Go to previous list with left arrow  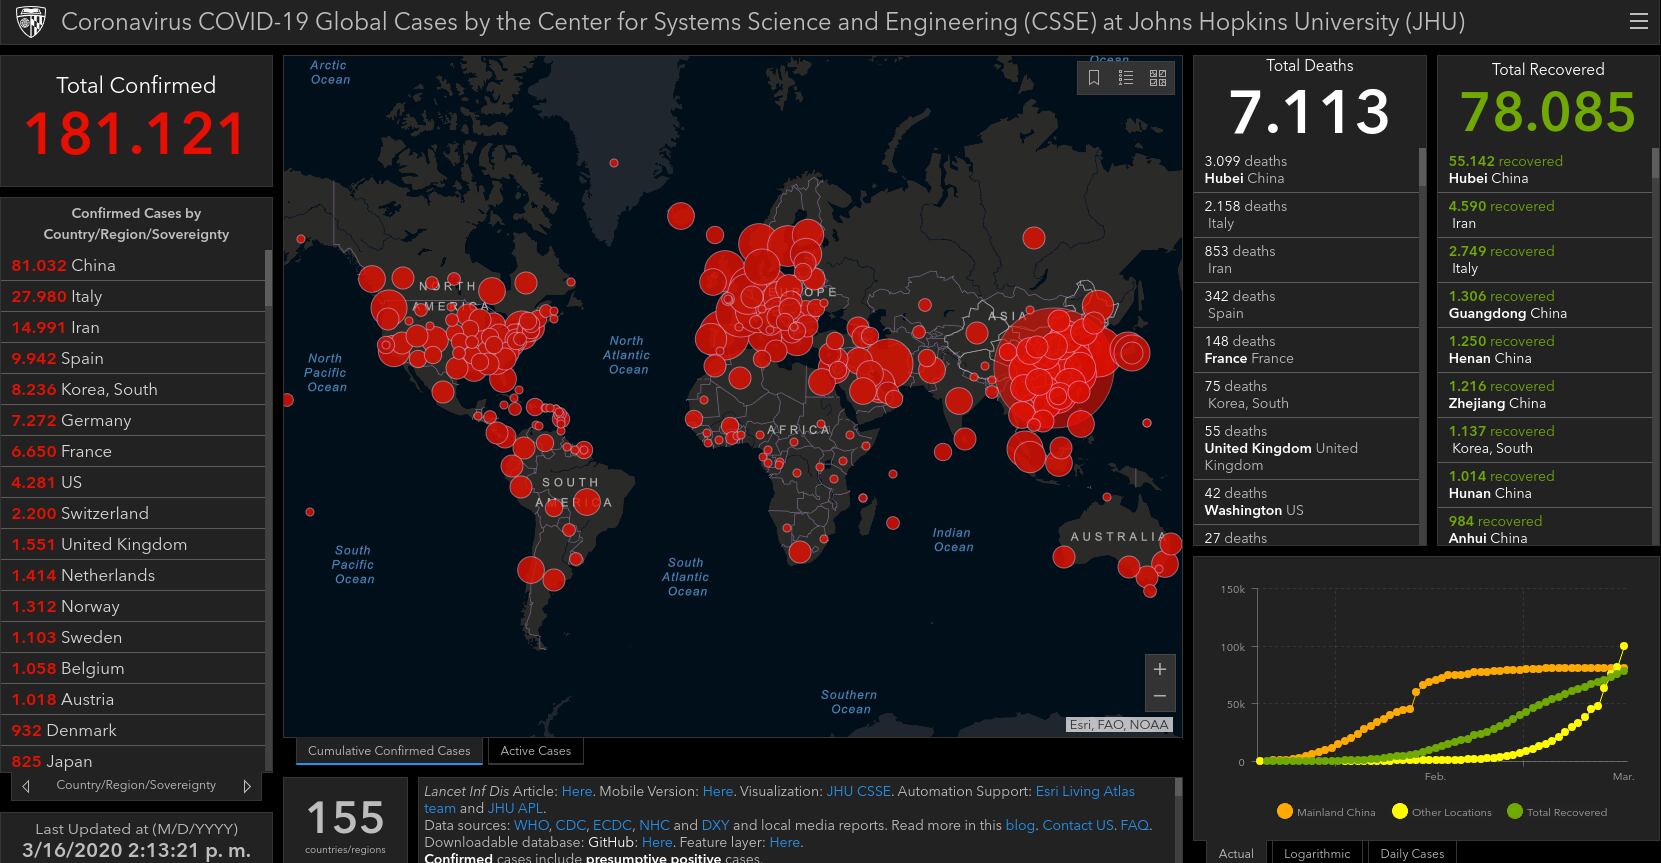point(26,786)
